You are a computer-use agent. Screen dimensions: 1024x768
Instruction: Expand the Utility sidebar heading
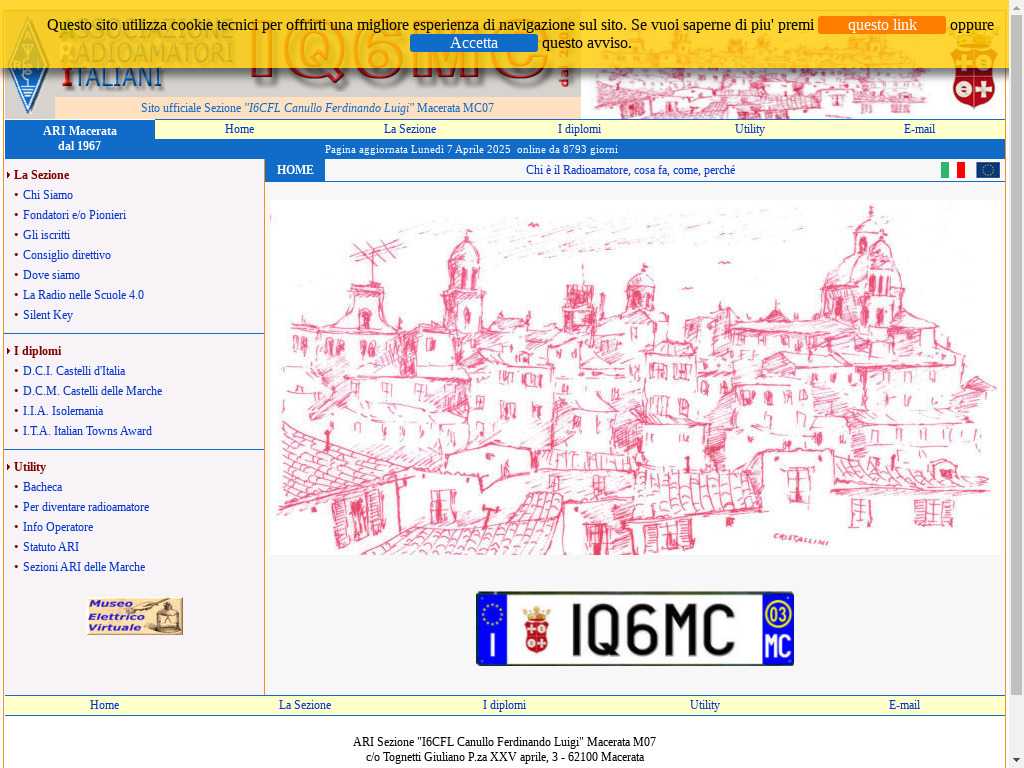29,467
